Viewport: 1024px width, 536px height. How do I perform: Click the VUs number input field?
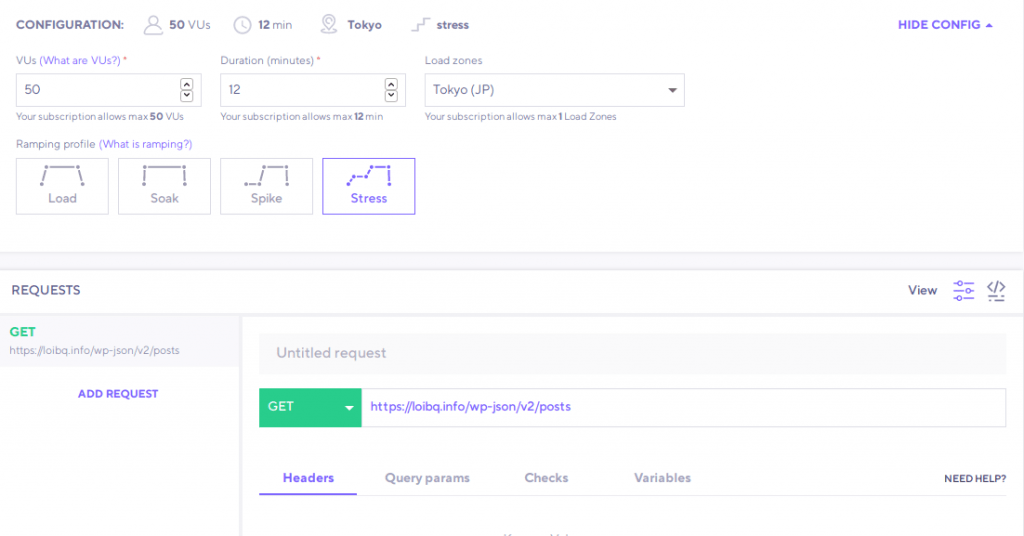tap(108, 90)
